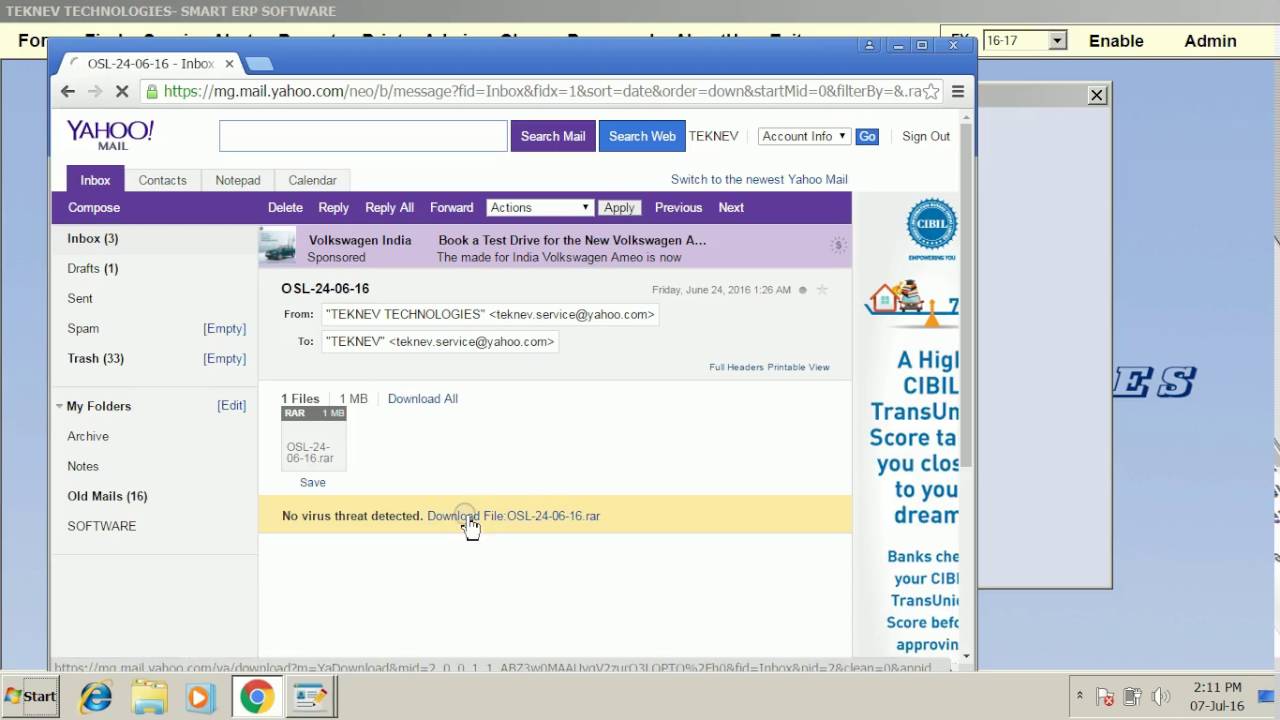Click the browser forward arrow
This screenshot has width=1280, height=720.
(95, 91)
